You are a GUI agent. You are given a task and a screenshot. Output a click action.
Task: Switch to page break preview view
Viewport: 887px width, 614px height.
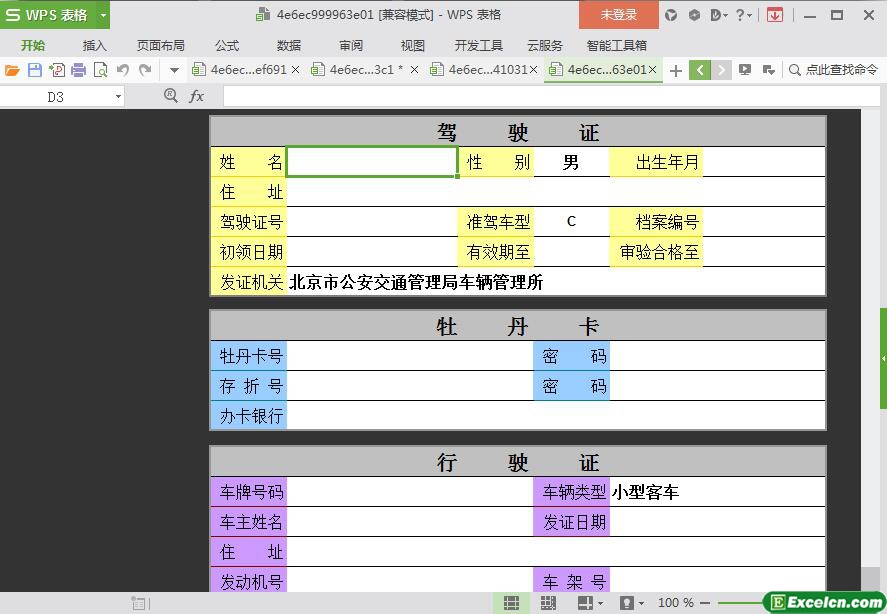[x=548, y=603]
